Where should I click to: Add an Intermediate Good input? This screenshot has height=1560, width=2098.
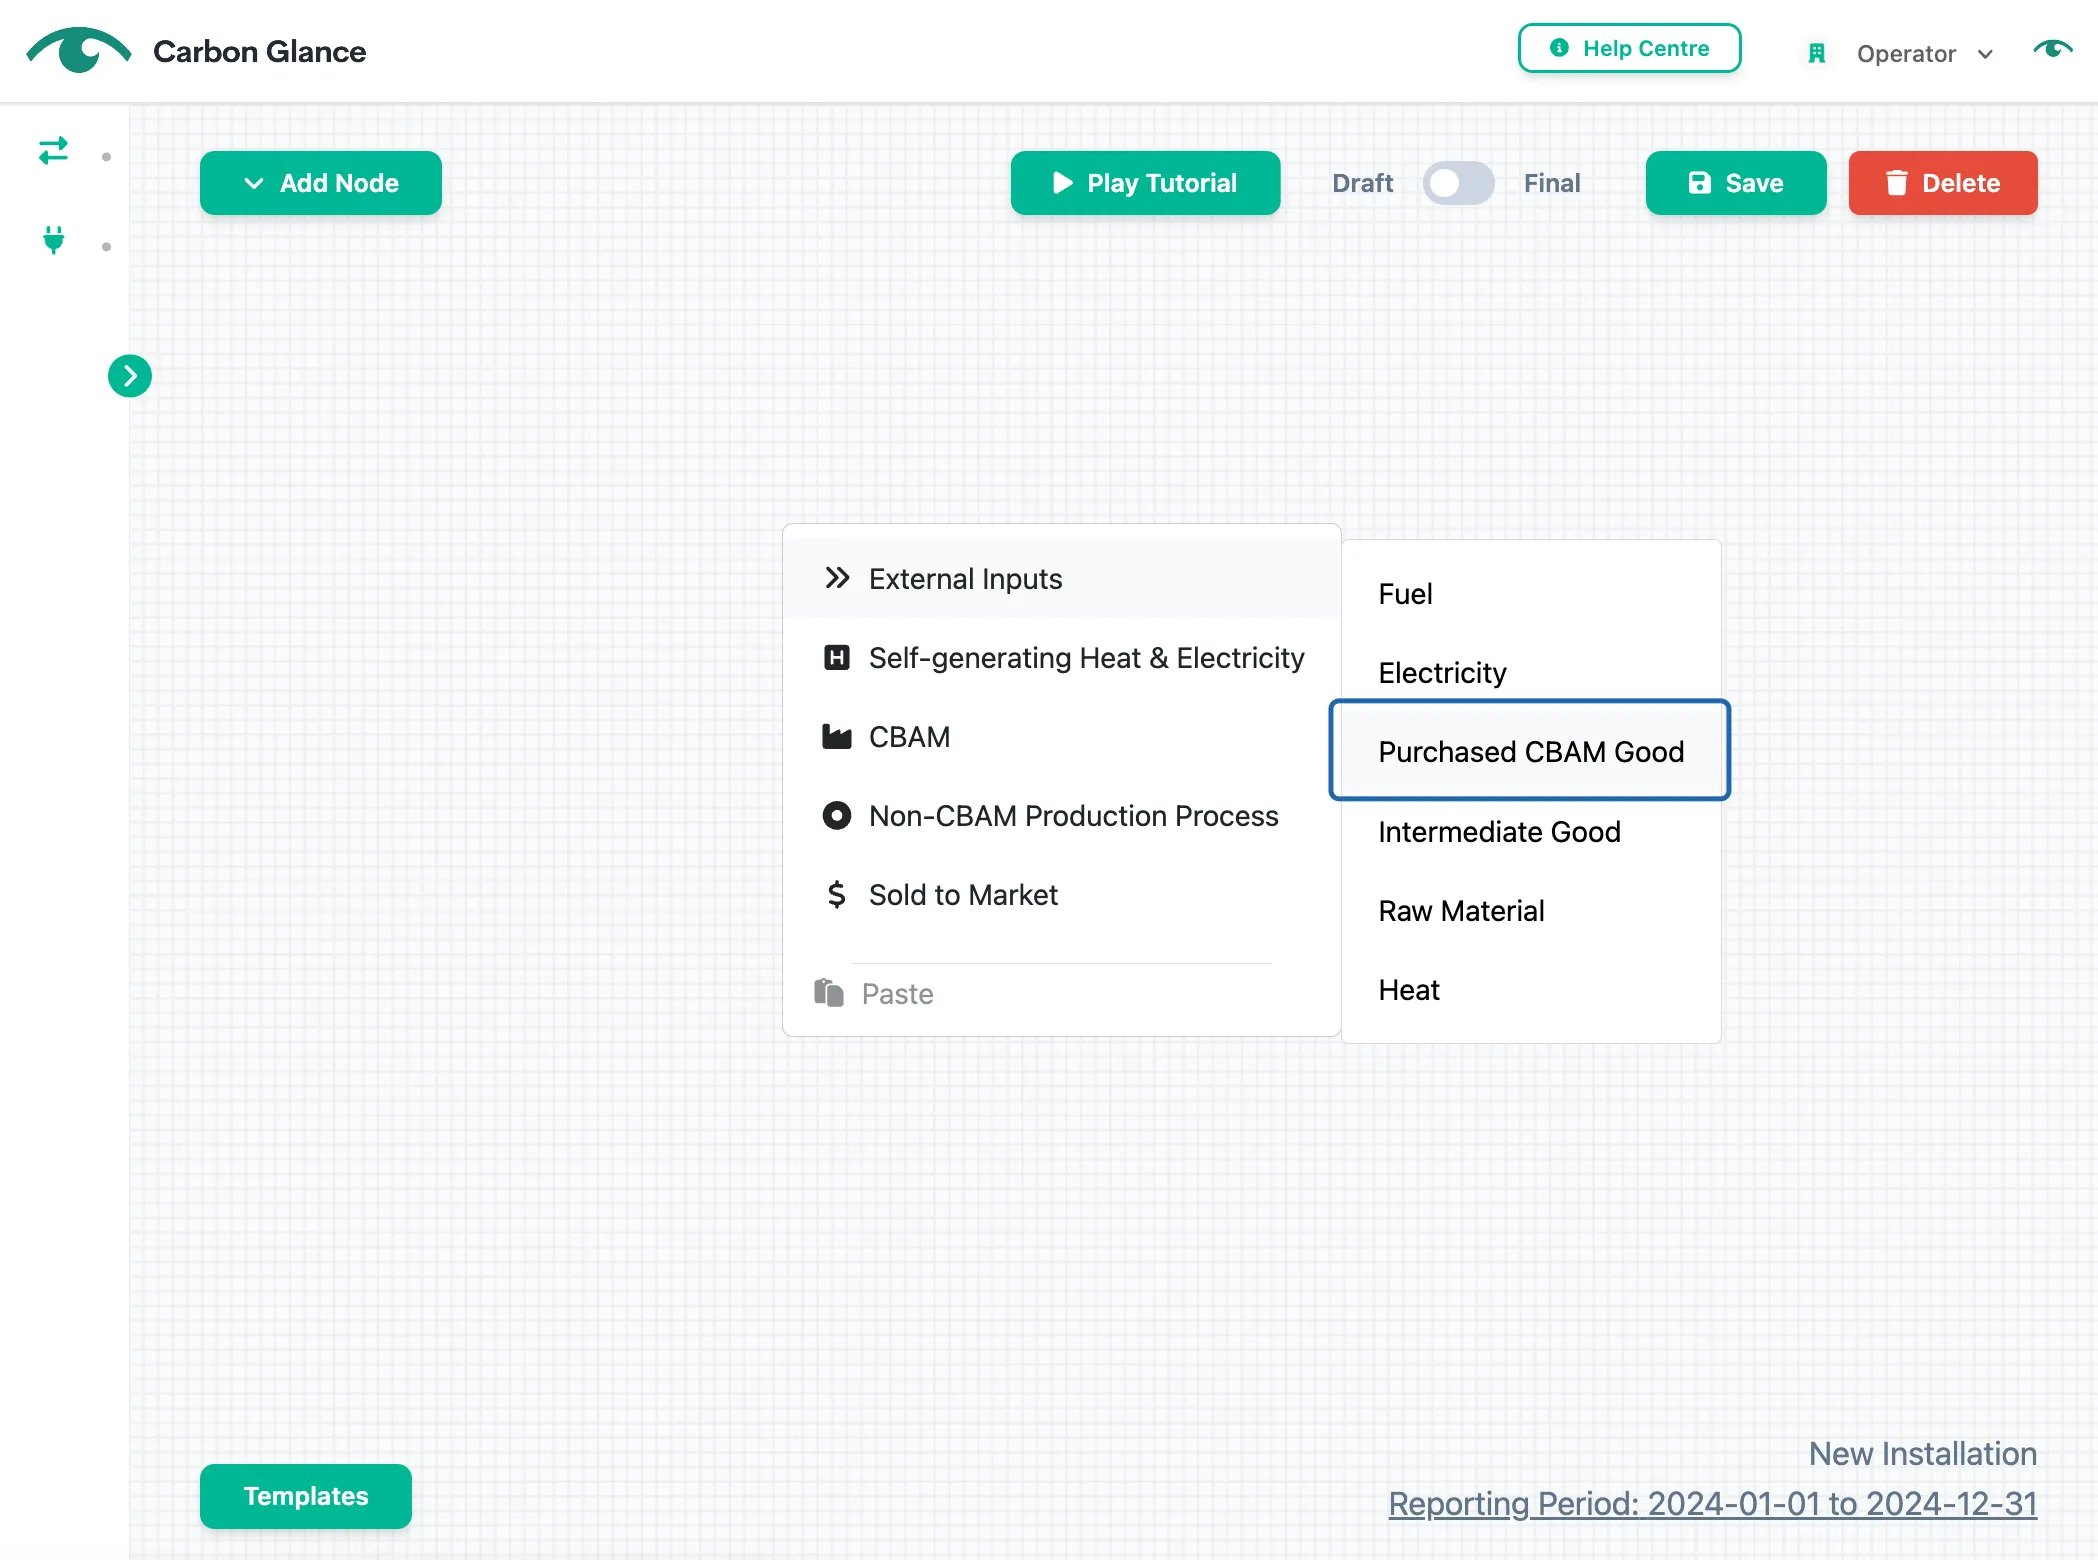pos(1531,831)
